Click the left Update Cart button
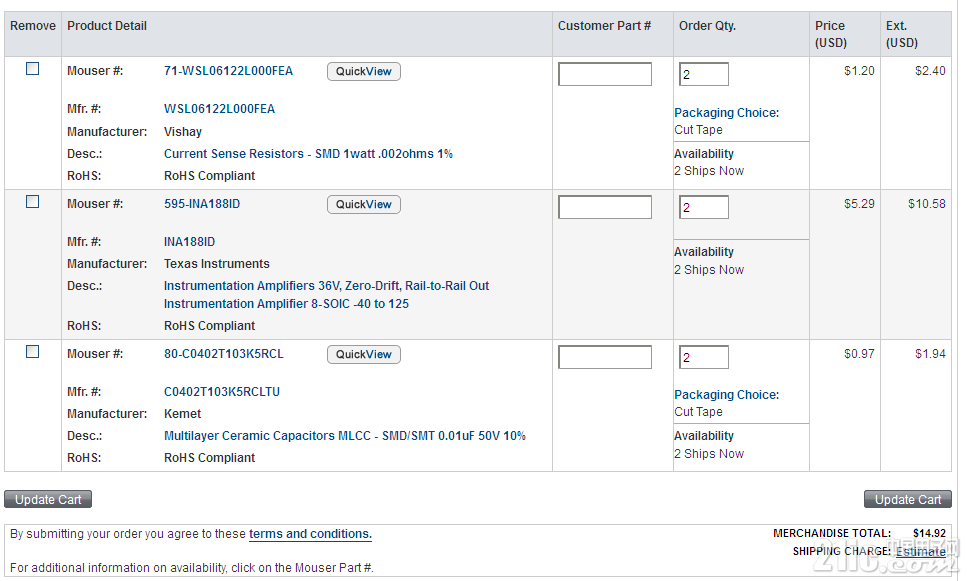The image size is (967, 581). [x=48, y=499]
